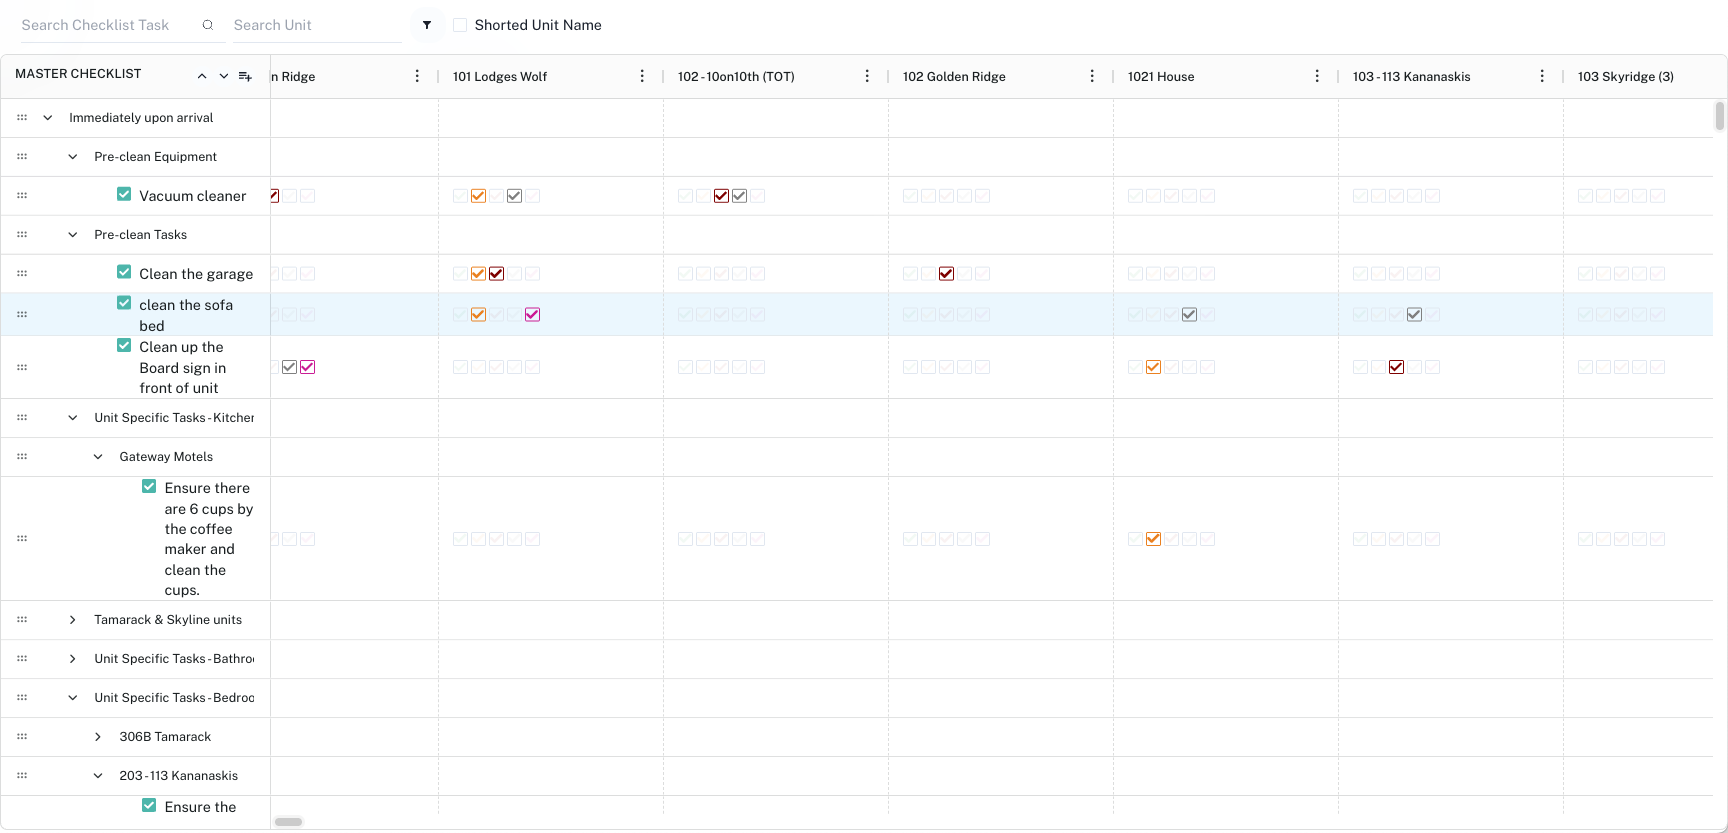The width and height of the screenshot is (1728, 833).
Task: Toggle orange Vacuum cleaner checkbox under 101 Lodges Wolf
Action: (478, 196)
